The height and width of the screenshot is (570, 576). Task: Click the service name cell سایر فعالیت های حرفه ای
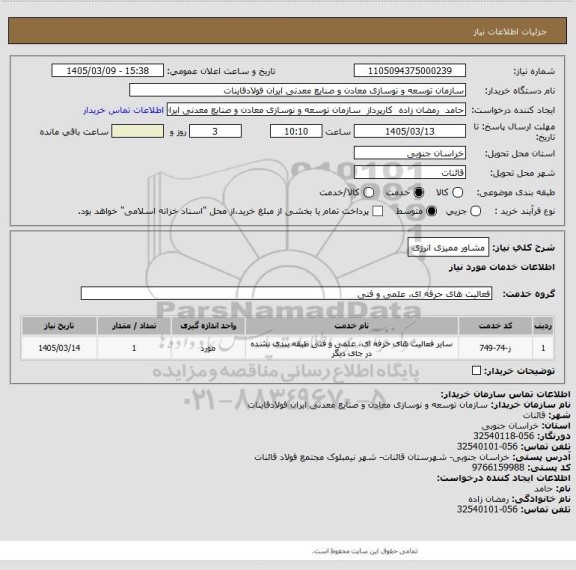(x=352, y=349)
